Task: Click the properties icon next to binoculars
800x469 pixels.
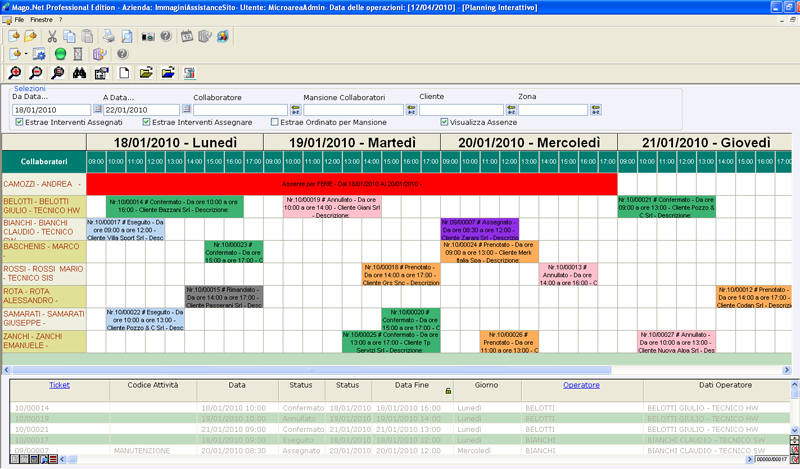Action: pyautogui.click(x=102, y=73)
